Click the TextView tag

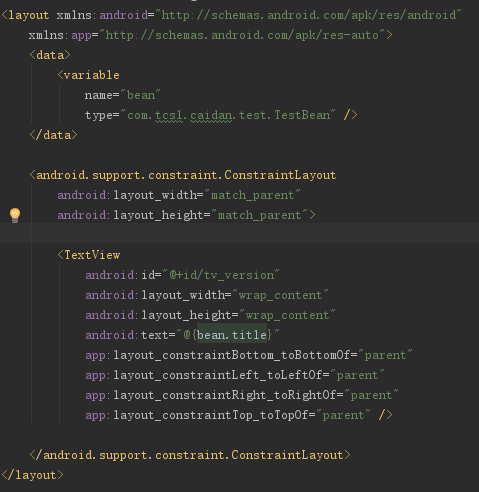(89, 255)
